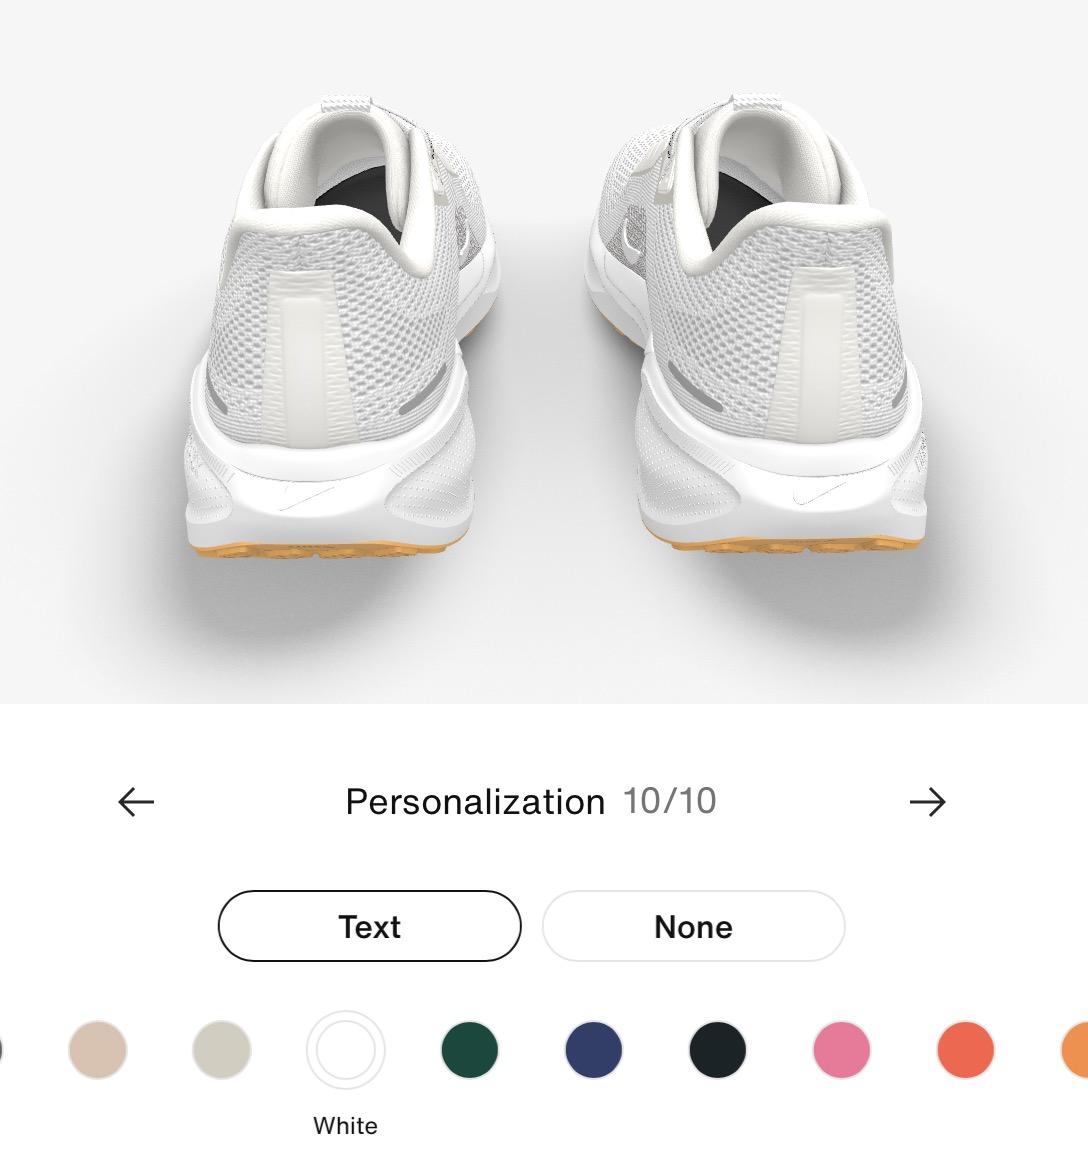Select the black color swatch
This screenshot has width=1088, height=1164.
tap(718, 1050)
